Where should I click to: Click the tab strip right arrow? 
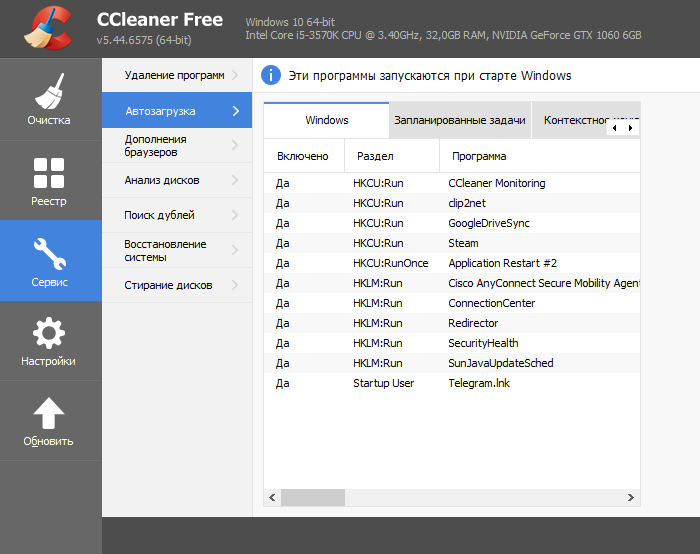pyautogui.click(x=630, y=128)
